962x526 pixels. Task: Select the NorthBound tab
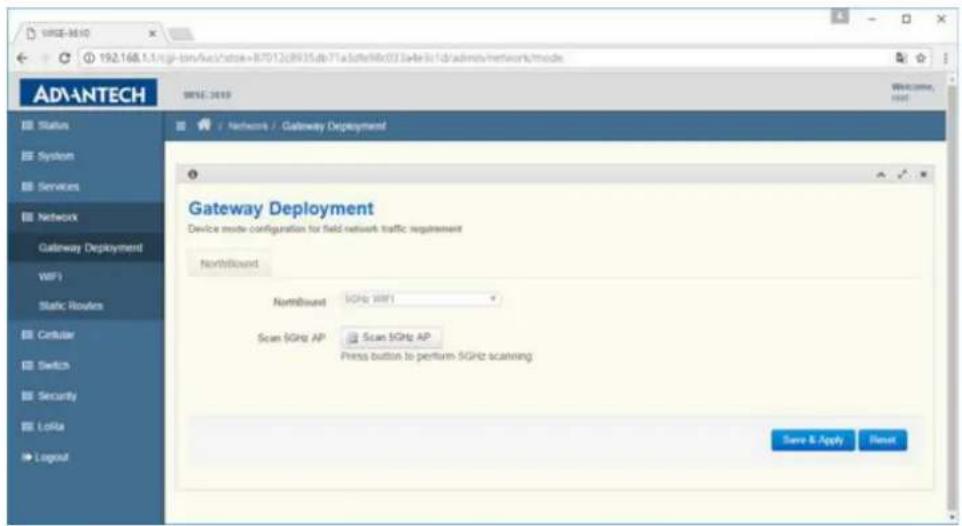click(229, 264)
